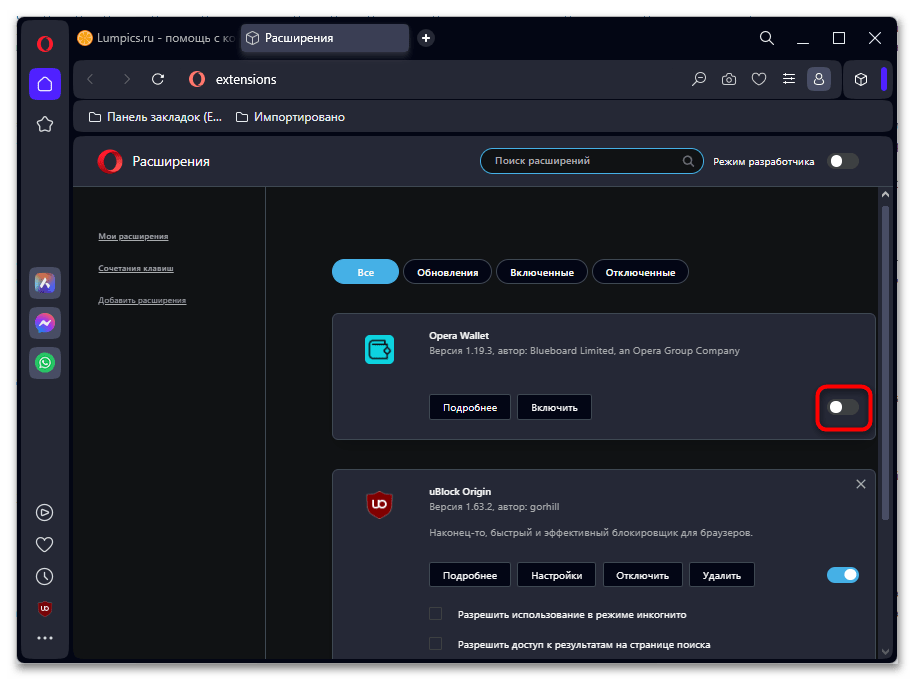914x680 pixels.
Task: Open WhatsApp in the sidebar
Action: [x=45, y=362]
